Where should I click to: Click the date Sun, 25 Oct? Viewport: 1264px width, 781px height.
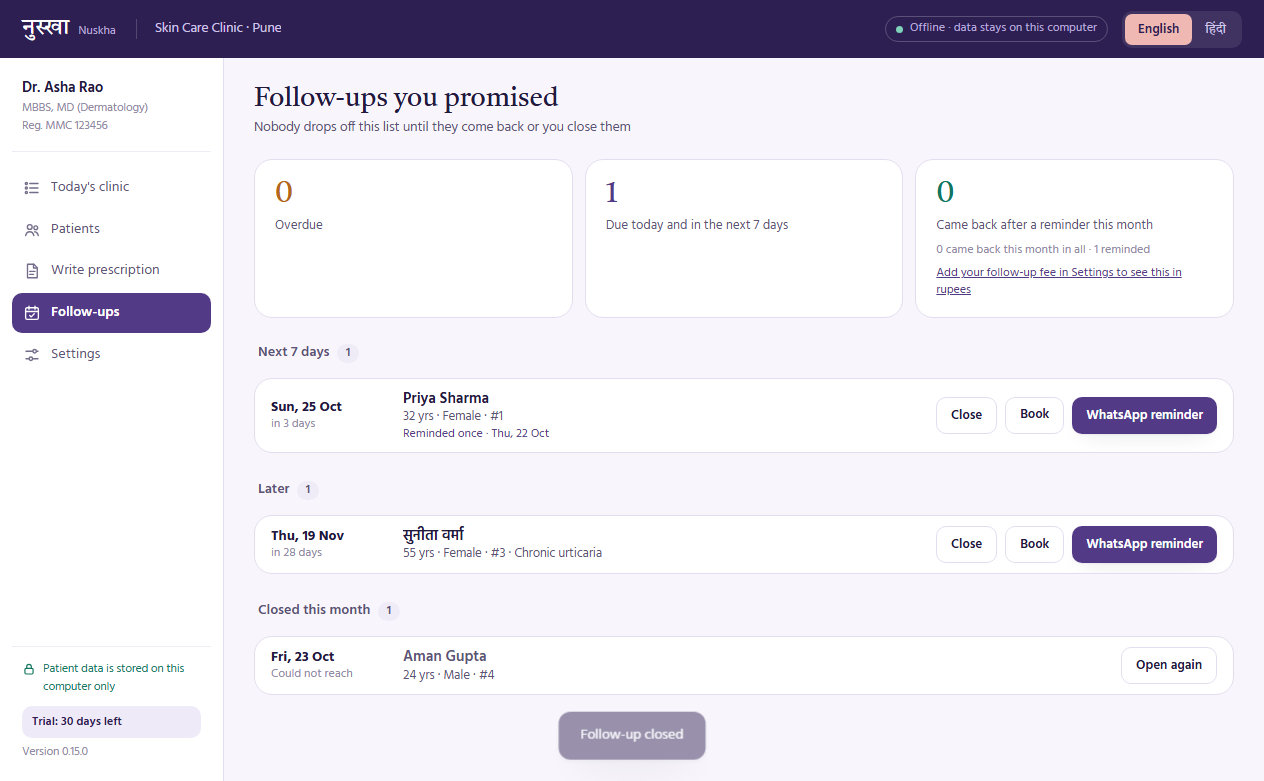point(306,407)
